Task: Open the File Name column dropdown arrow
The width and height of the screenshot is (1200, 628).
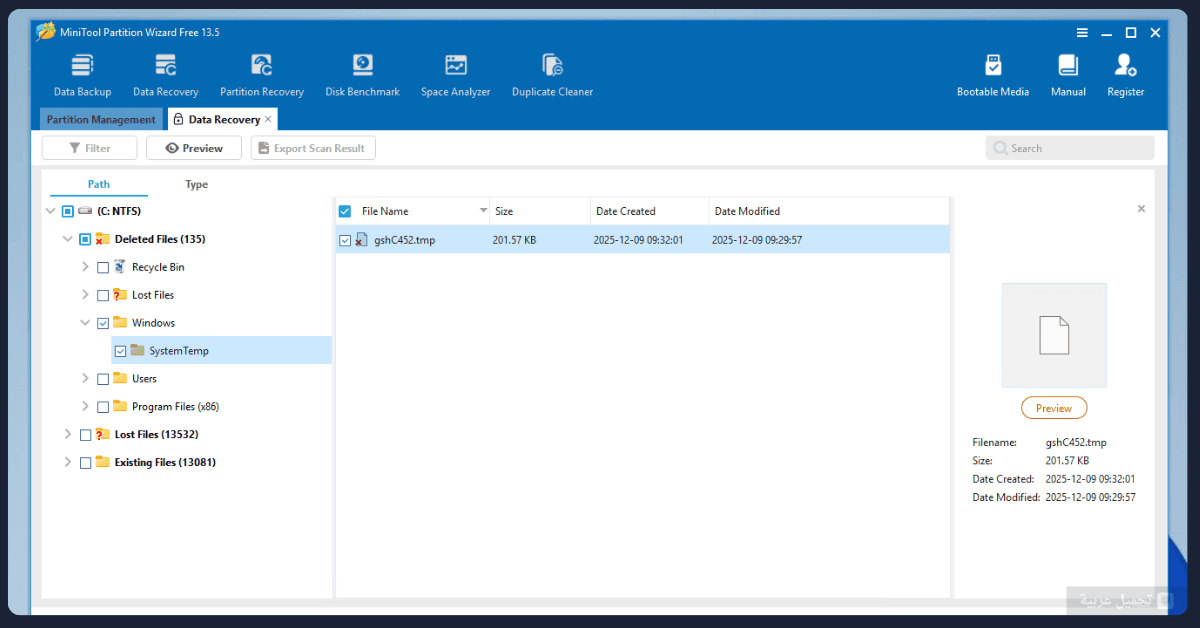Action: (x=483, y=211)
